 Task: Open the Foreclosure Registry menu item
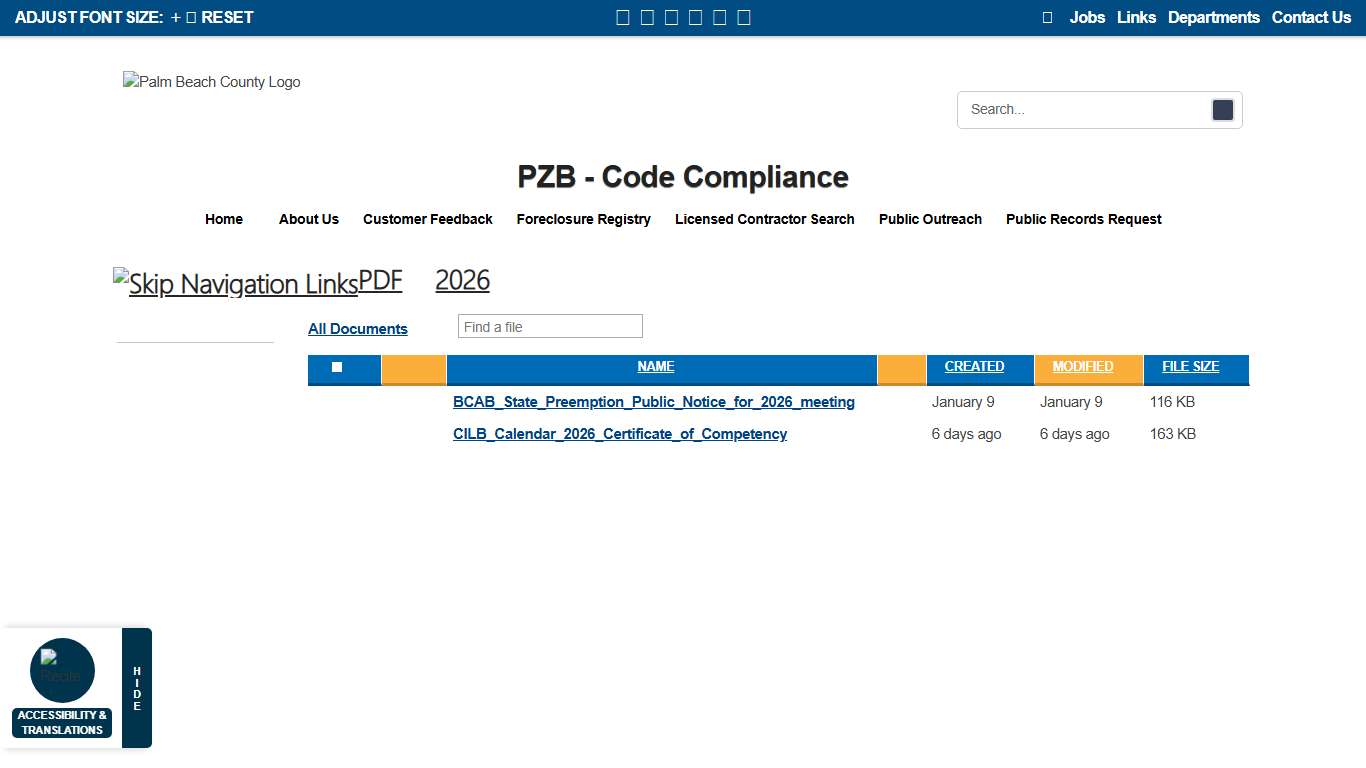[x=583, y=219]
